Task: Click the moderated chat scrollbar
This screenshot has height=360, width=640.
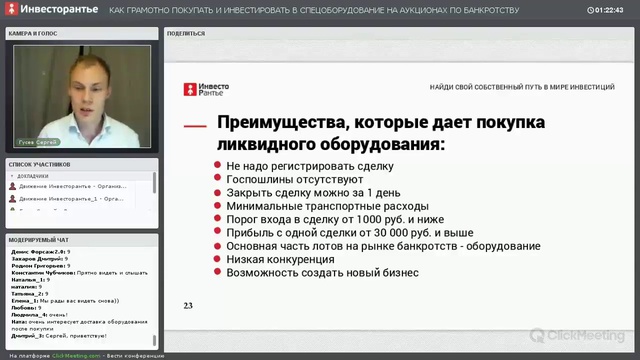Action: [154, 340]
